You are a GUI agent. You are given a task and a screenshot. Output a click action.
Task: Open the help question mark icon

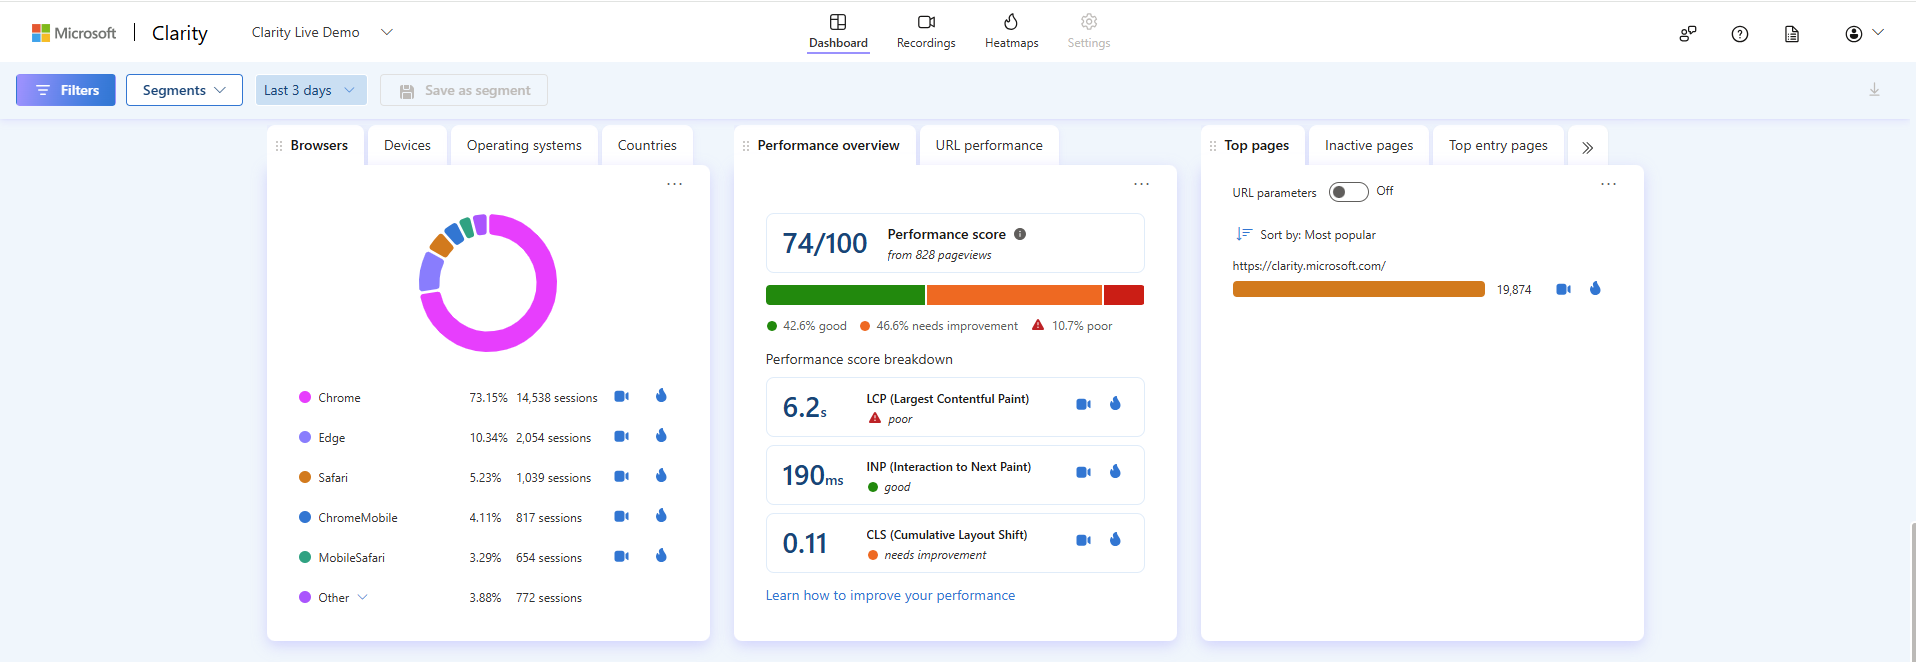pyautogui.click(x=1740, y=34)
